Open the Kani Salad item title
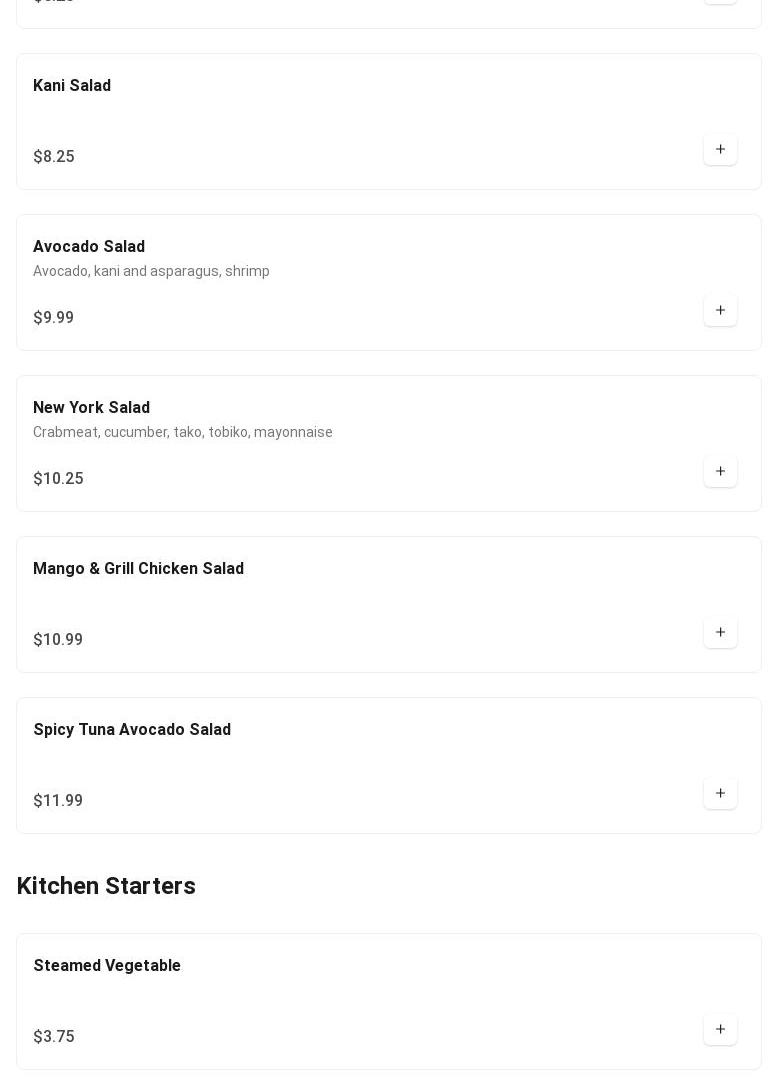The width and height of the screenshot is (778, 1092). coord(72,86)
